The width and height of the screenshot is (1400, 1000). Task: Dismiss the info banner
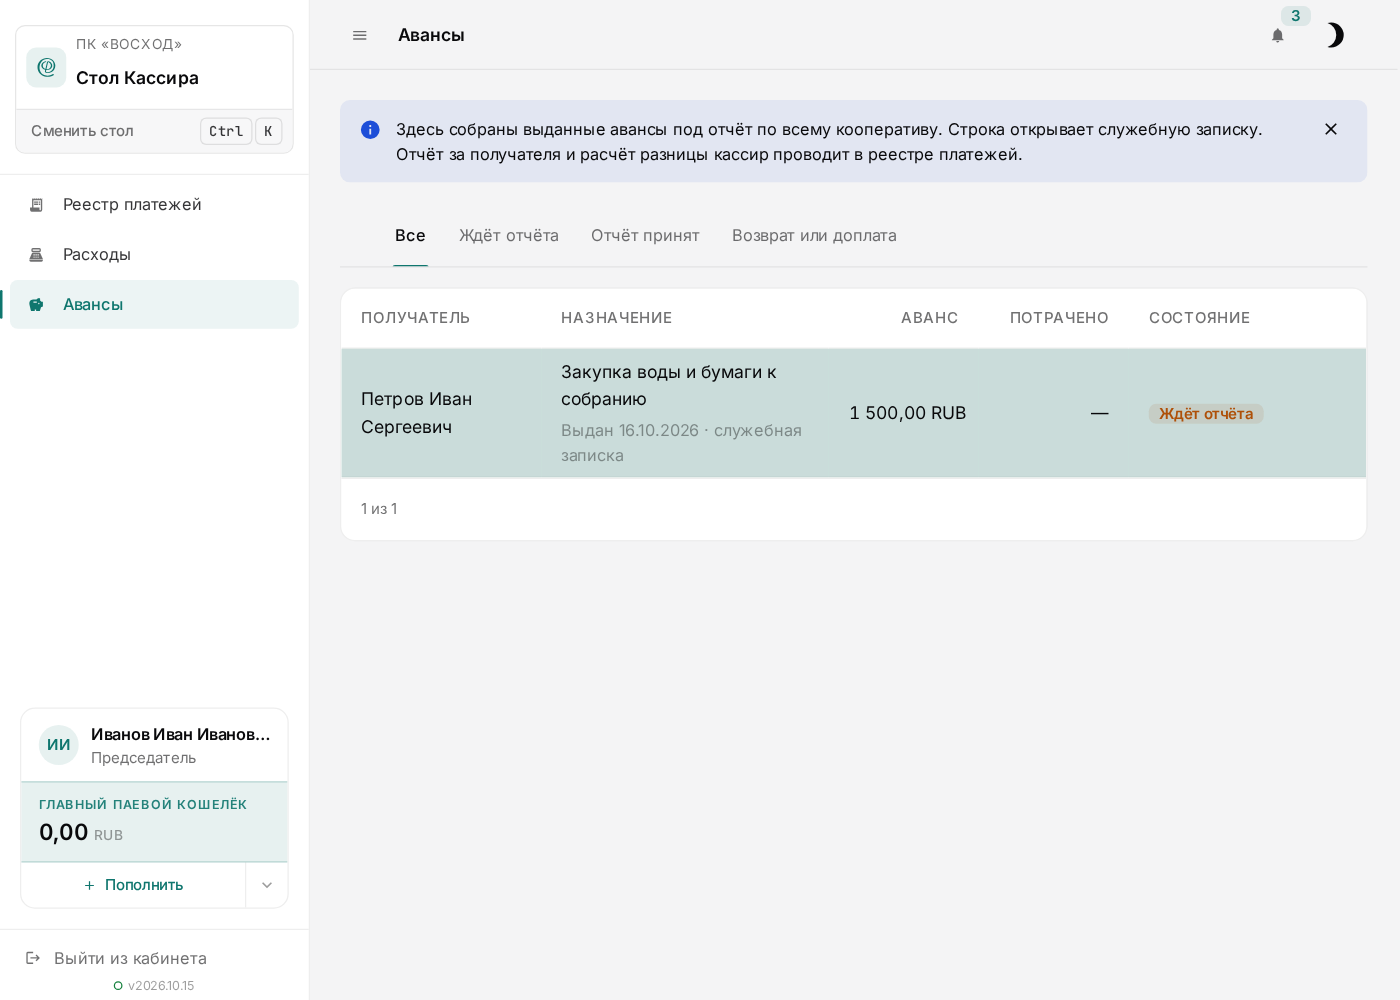click(x=1331, y=129)
